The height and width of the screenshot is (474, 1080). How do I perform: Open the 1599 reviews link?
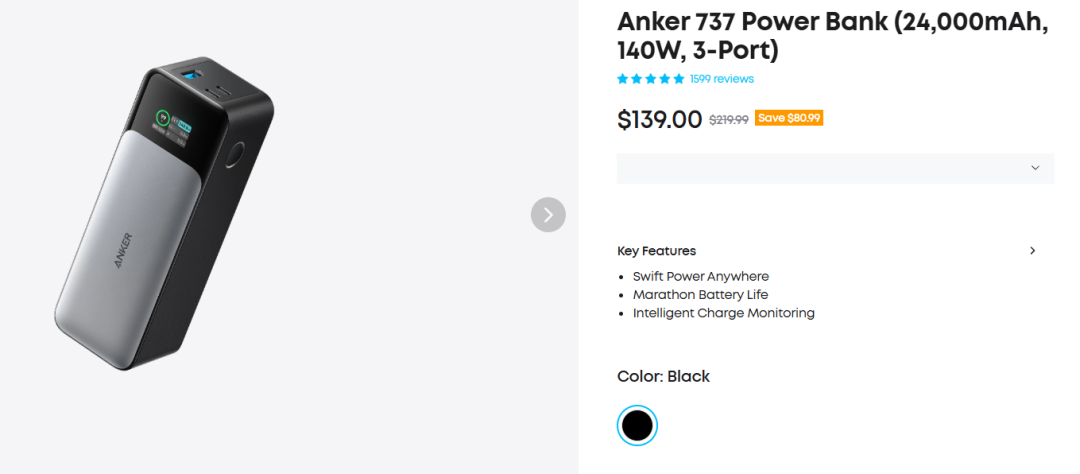(x=721, y=79)
